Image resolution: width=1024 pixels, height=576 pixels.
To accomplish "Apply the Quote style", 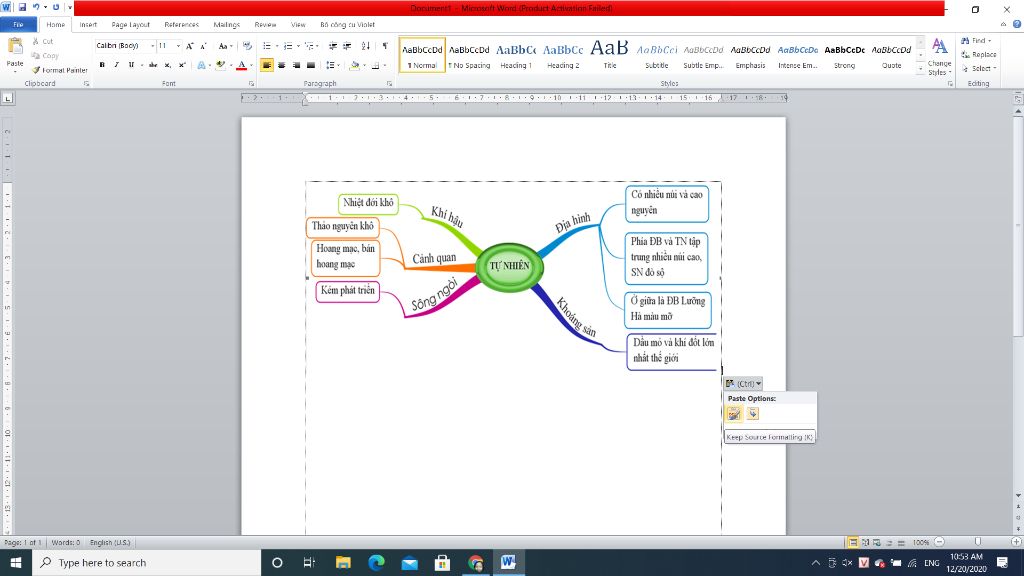I will [891, 55].
